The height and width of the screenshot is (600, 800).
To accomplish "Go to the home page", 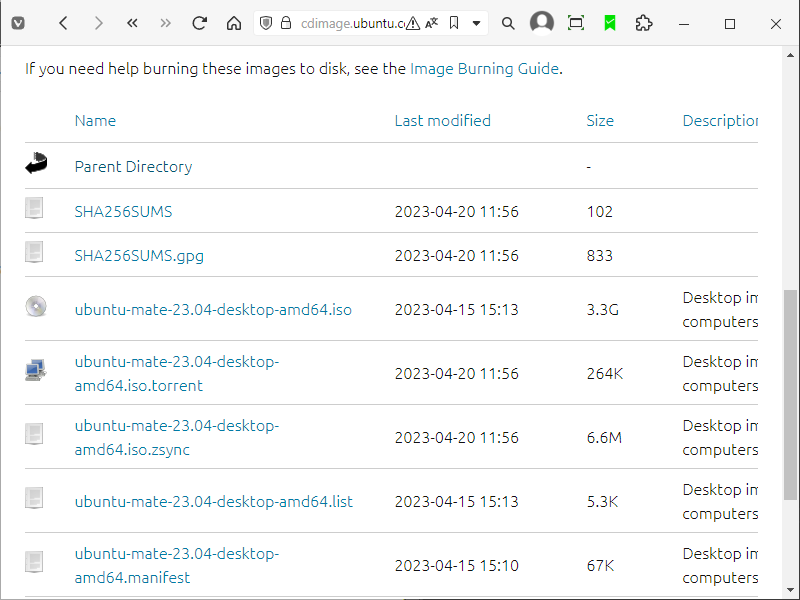I will click(234, 23).
